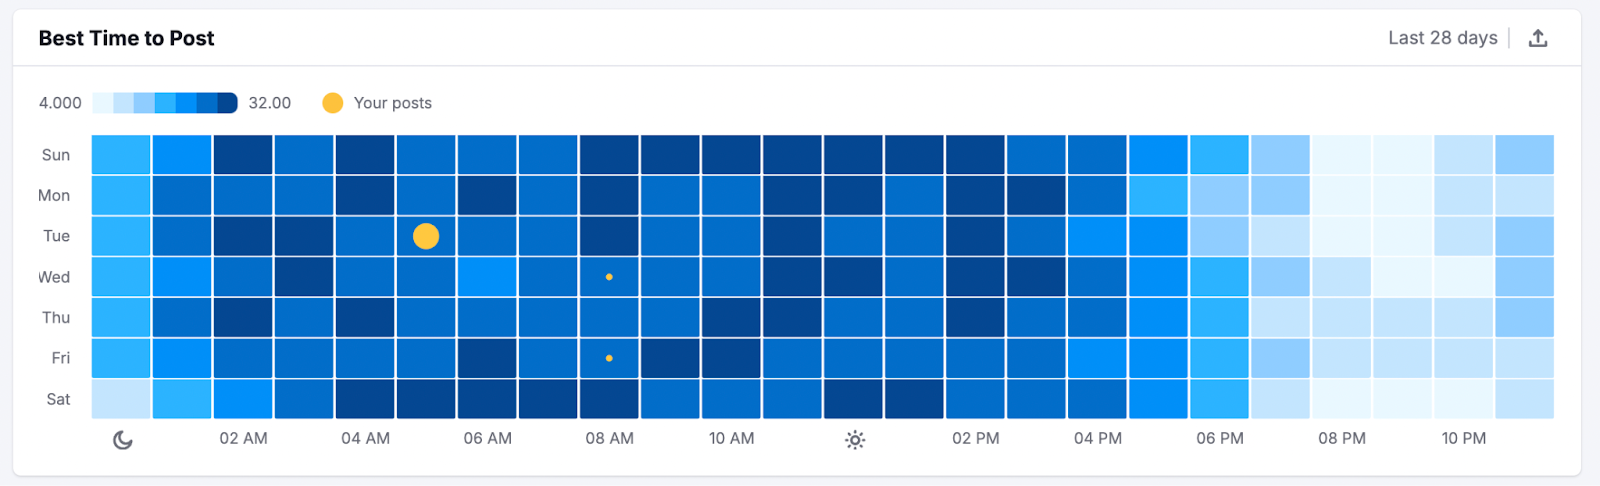Screen dimensions: 1600x486
Task: Open the "Last 28 days" range selector
Action: pos(1442,38)
